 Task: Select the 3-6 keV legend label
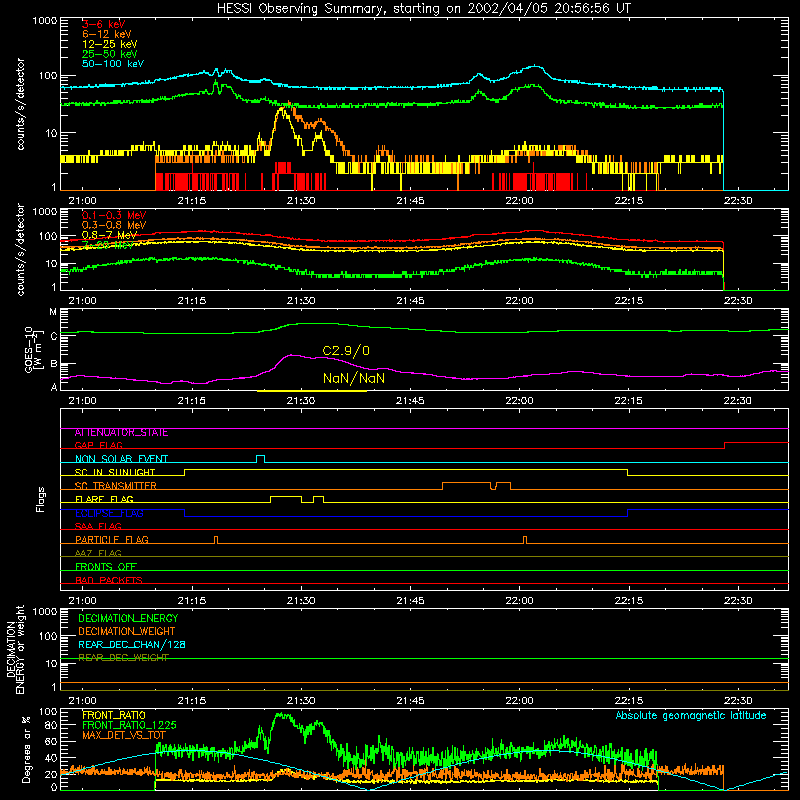[x=103, y=24]
